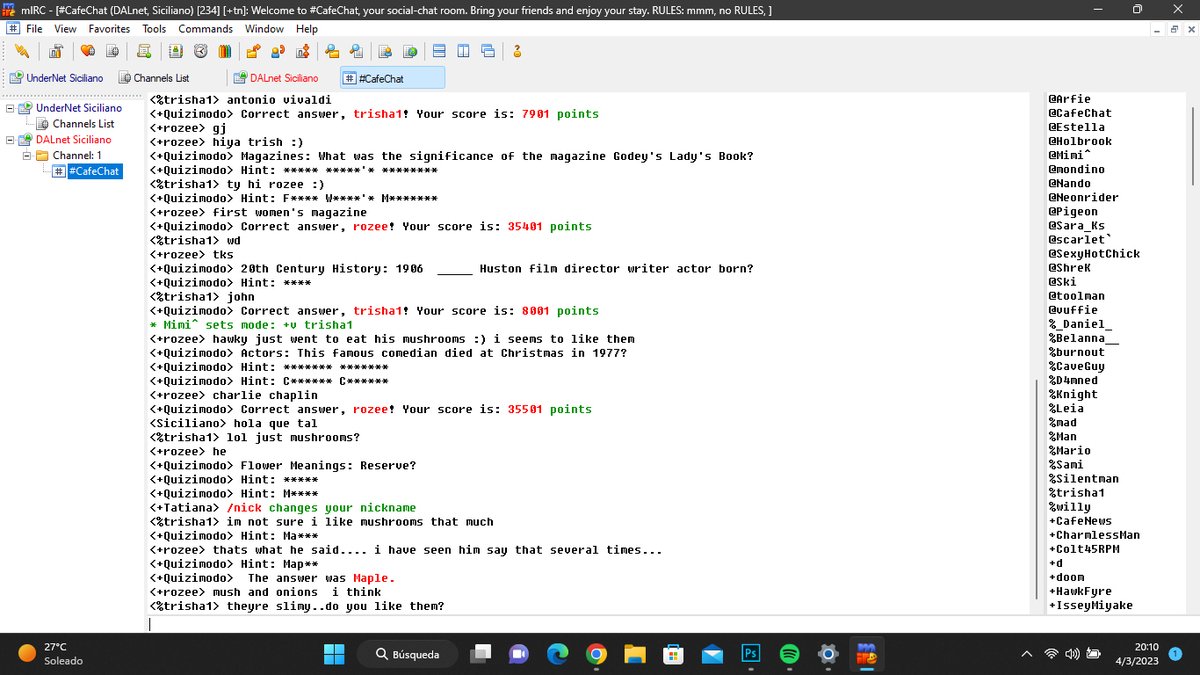This screenshot has height=675, width=1200.
Task: Open the Notify List toolbar icon
Action: click(x=387, y=51)
